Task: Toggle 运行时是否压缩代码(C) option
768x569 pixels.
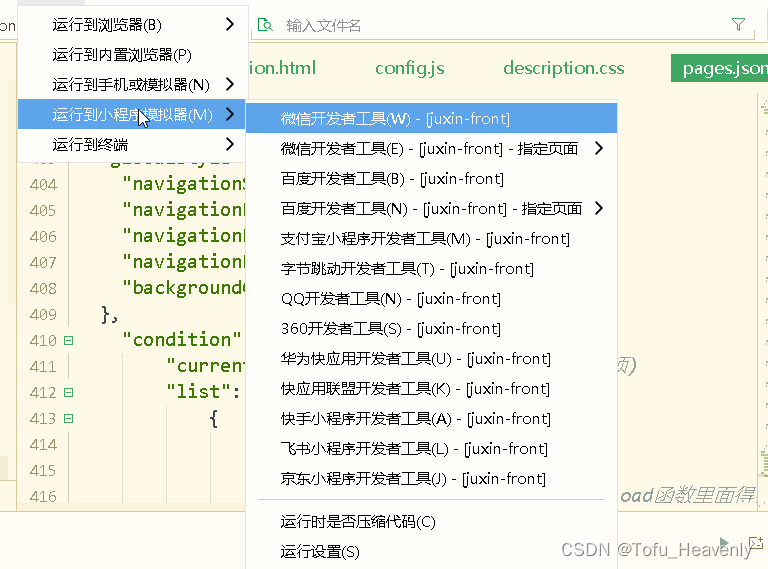Action: [x=431, y=522]
